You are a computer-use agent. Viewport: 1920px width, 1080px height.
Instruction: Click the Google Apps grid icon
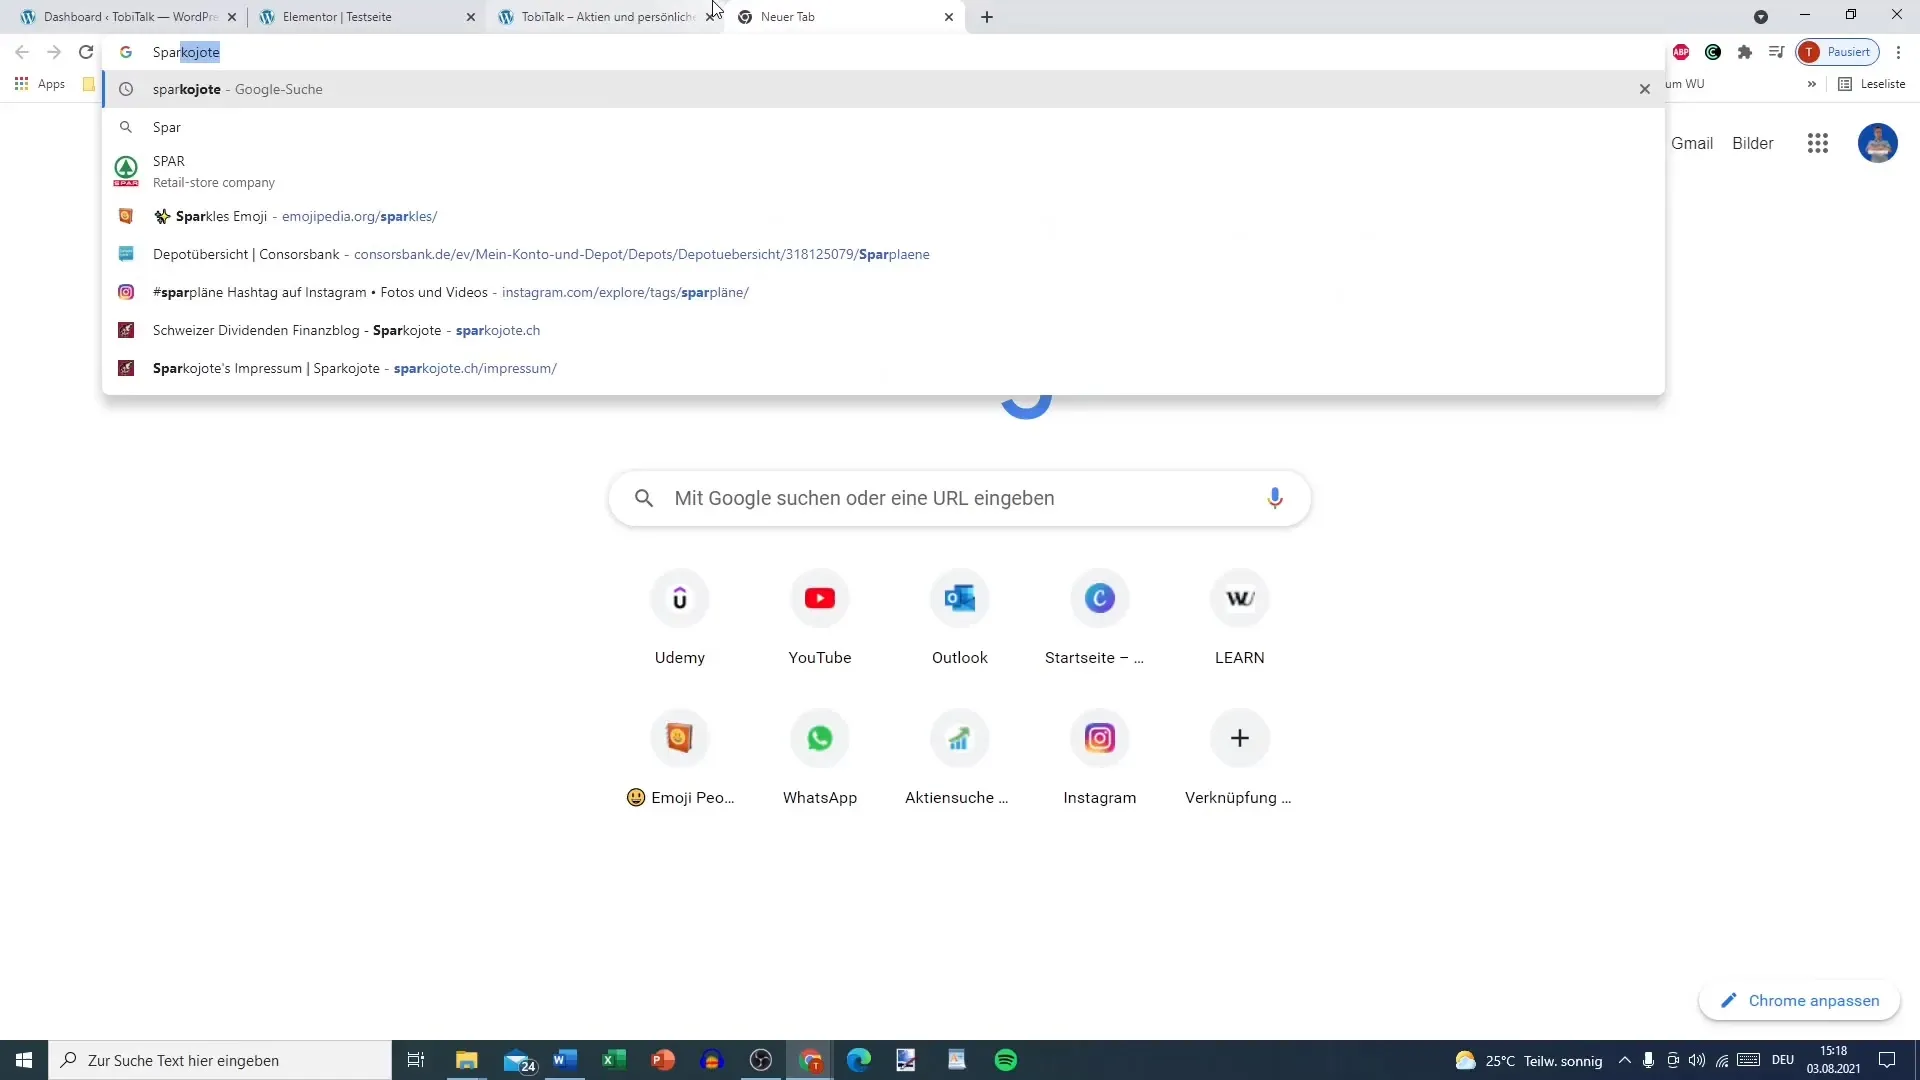pyautogui.click(x=1817, y=142)
